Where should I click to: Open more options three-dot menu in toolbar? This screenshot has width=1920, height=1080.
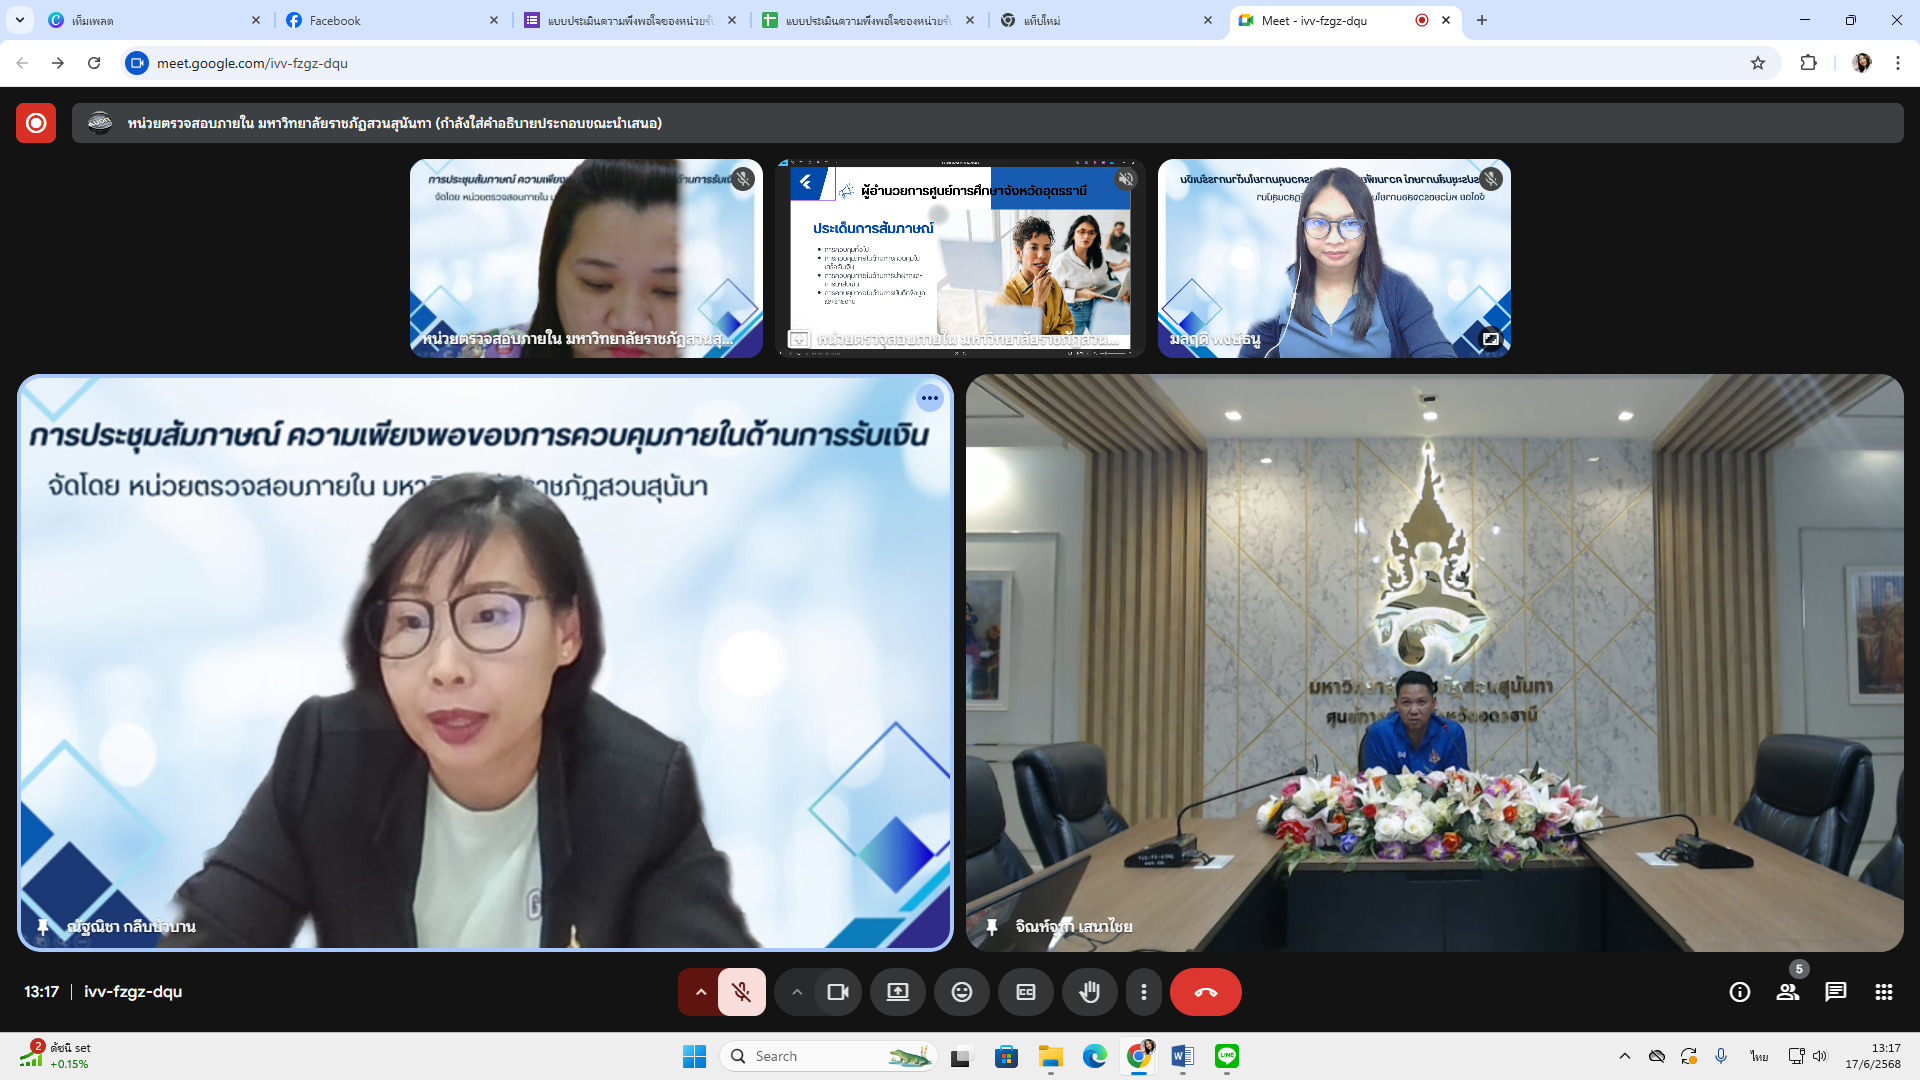click(1143, 992)
